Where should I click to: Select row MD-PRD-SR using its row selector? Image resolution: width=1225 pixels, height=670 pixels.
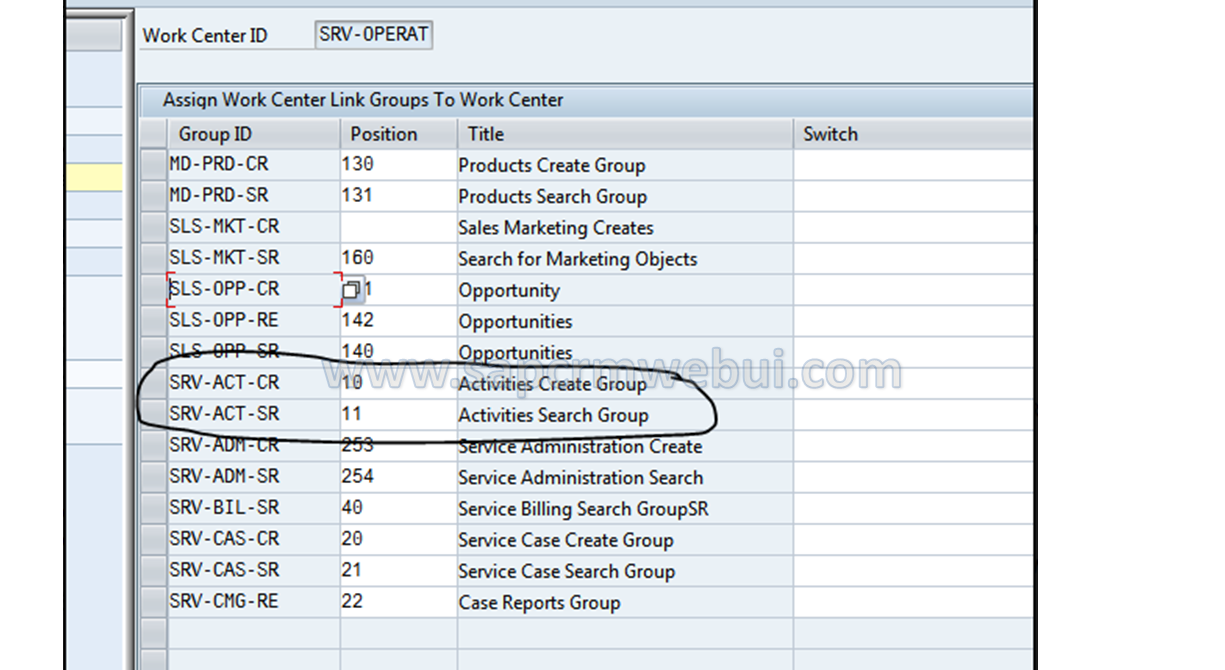(153, 196)
